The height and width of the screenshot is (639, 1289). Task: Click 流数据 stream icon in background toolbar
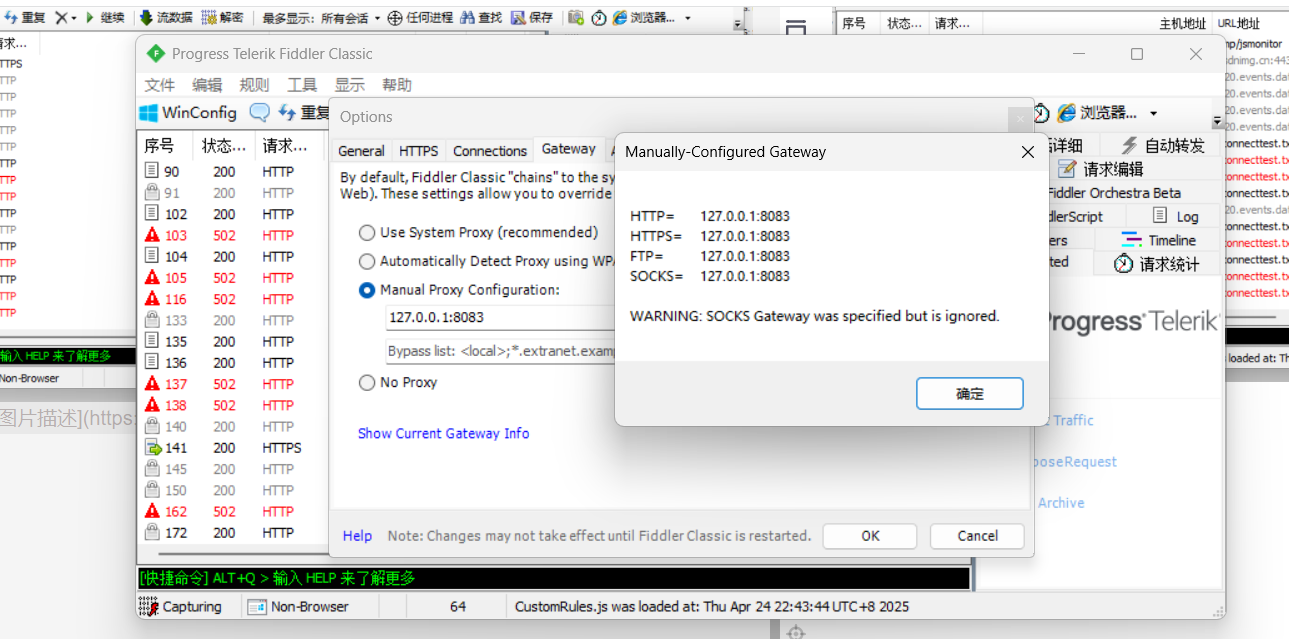[147, 17]
